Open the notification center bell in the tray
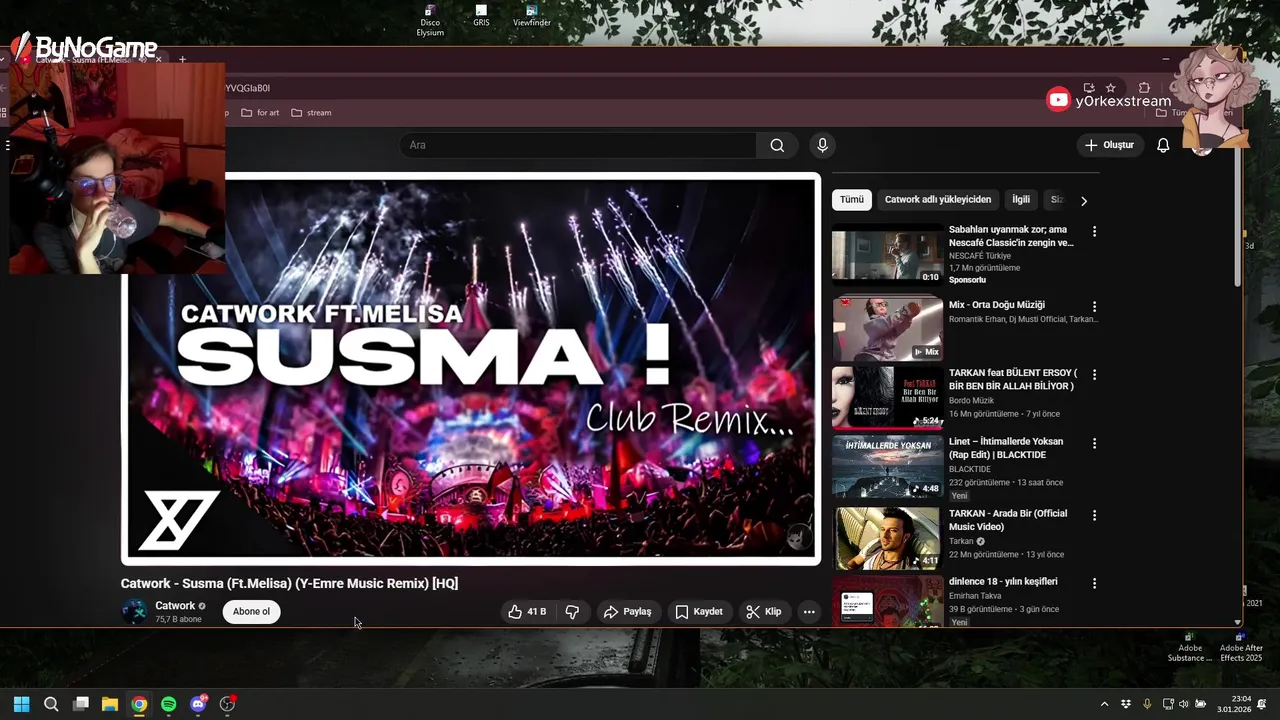Viewport: 1280px width, 720px height. pyautogui.click(x=1261, y=704)
